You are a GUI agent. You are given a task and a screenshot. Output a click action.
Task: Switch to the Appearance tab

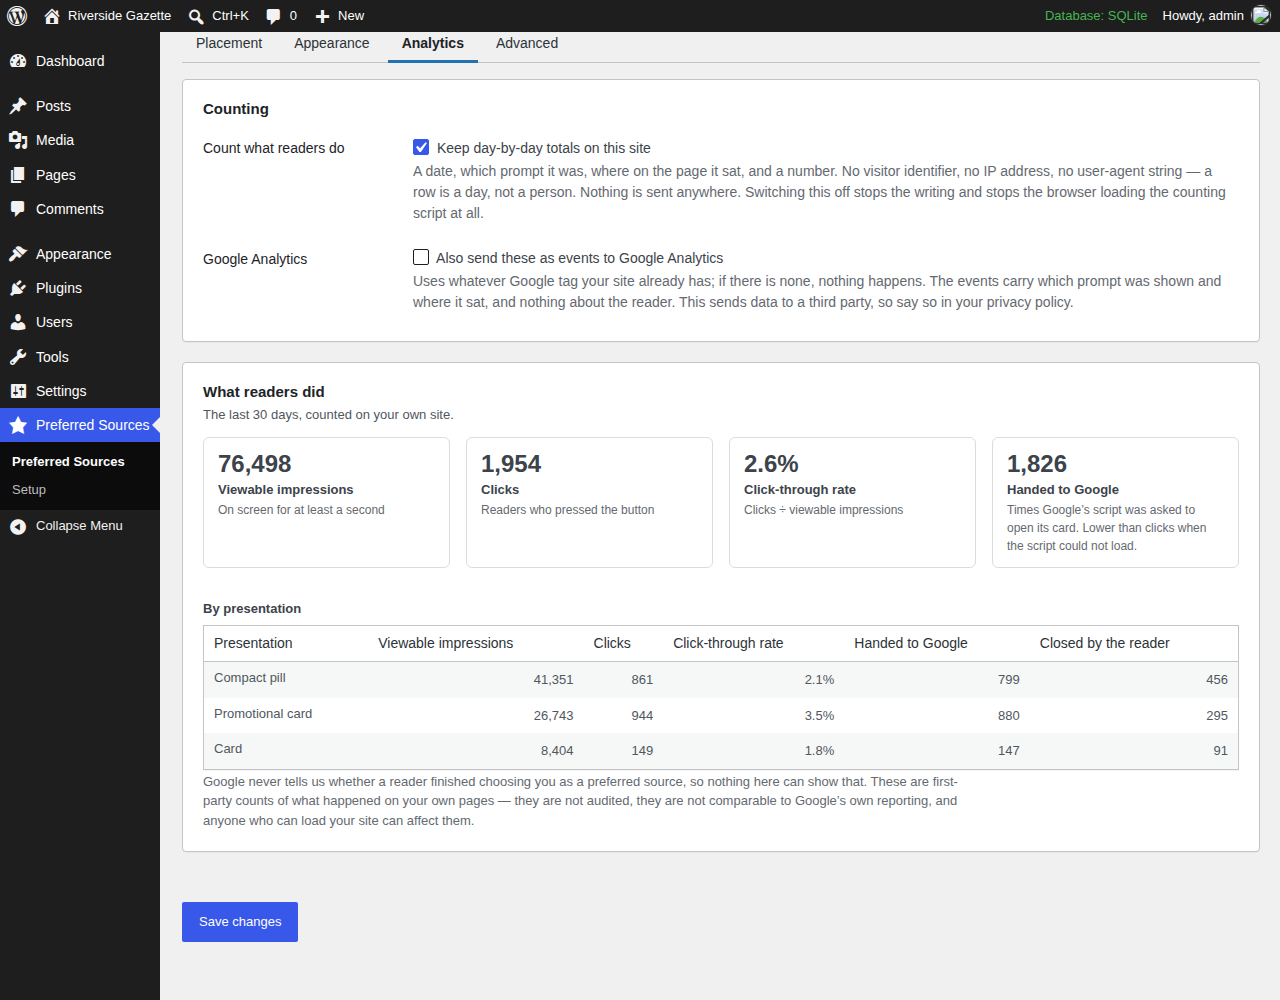[x=332, y=43]
